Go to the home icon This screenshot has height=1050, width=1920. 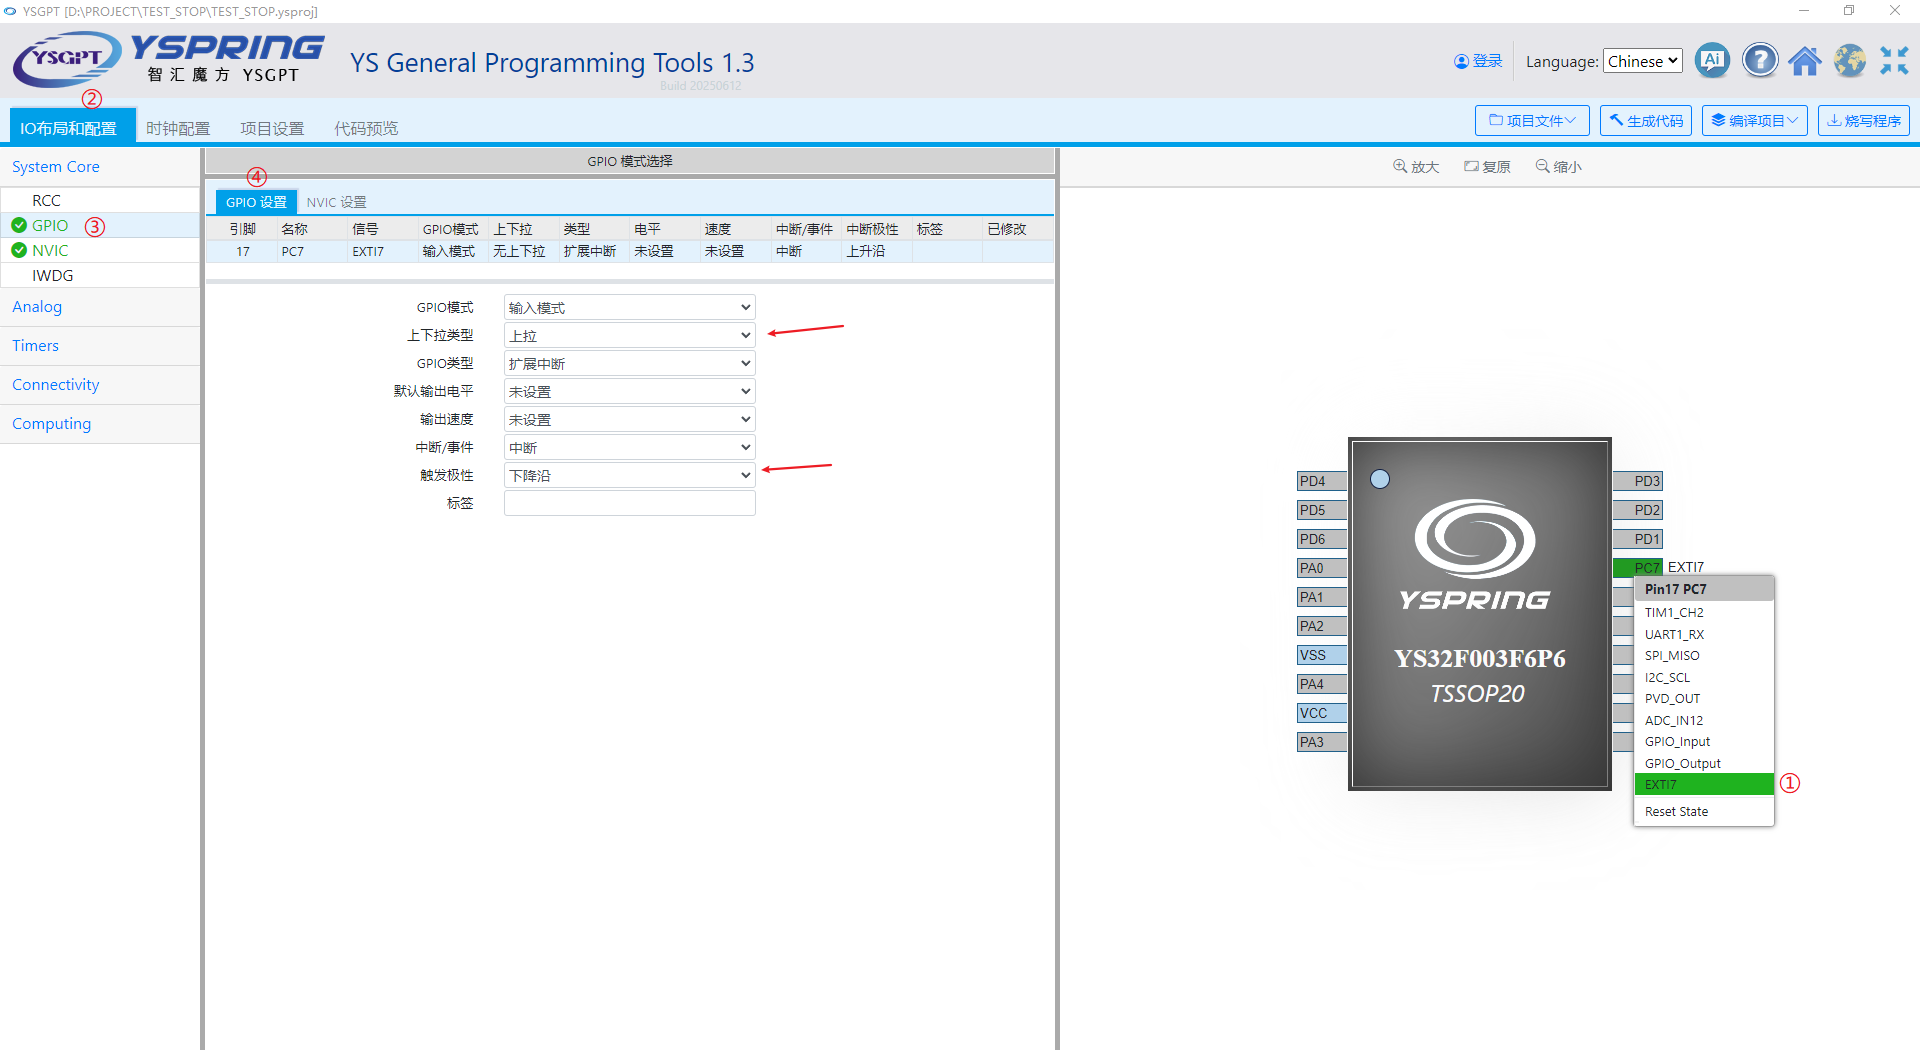(x=1805, y=61)
